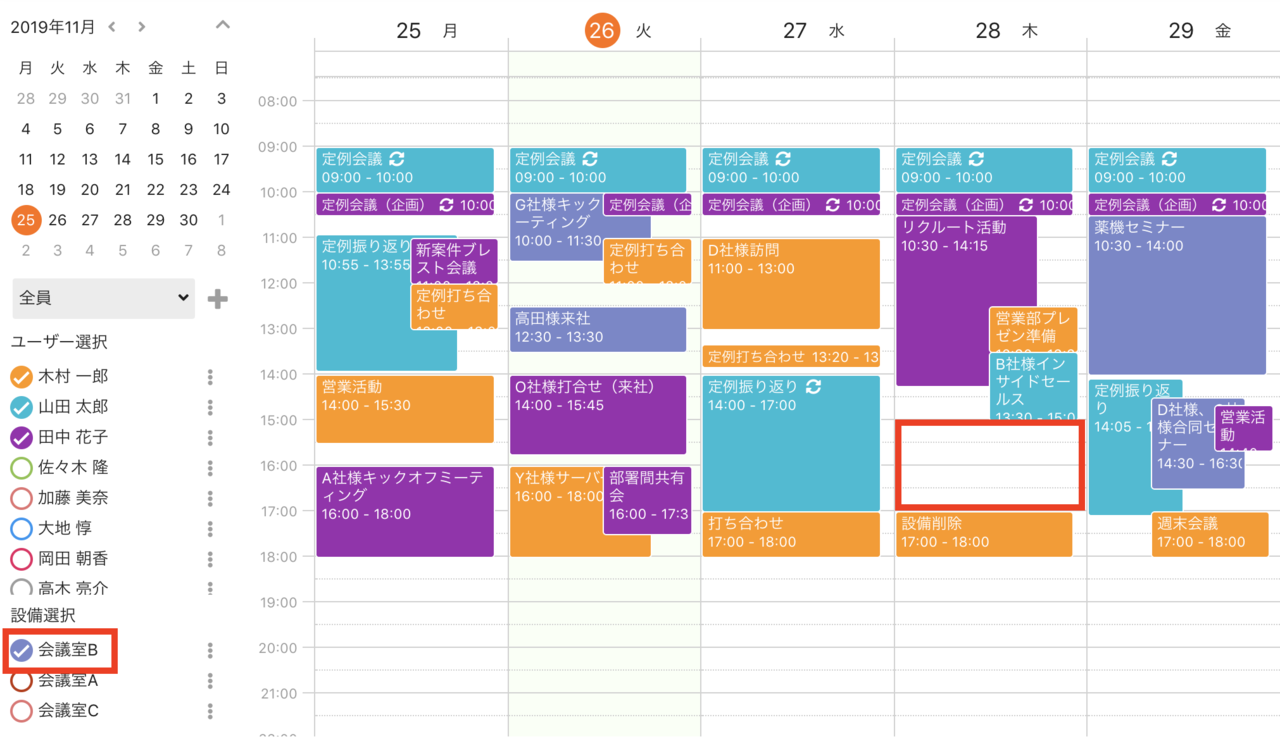This screenshot has width=1280, height=739.
Task: Open G社様キックオフミーティング event
Action: tap(556, 228)
